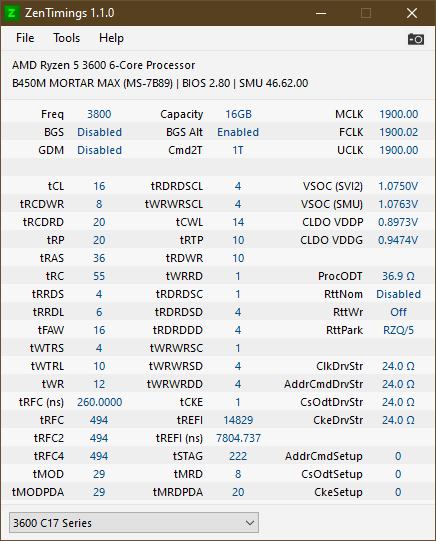Screen dimensions: 436x541
Task: Select the RttPark RZQ/5 value
Action: coord(398,330)
